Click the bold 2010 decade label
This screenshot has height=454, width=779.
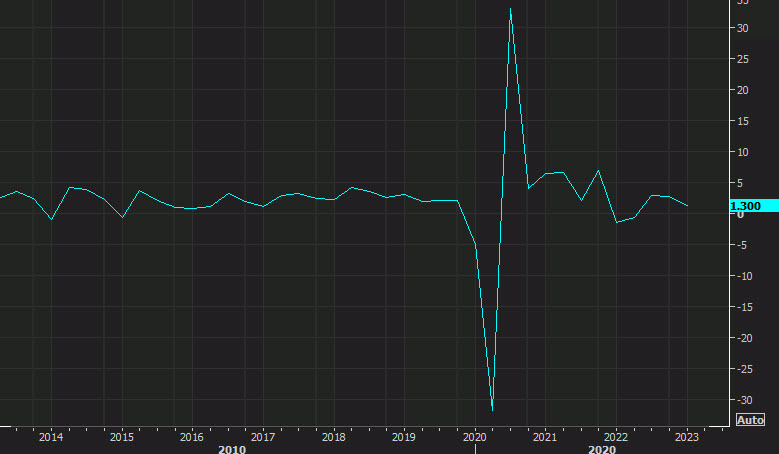click(231, 449)
